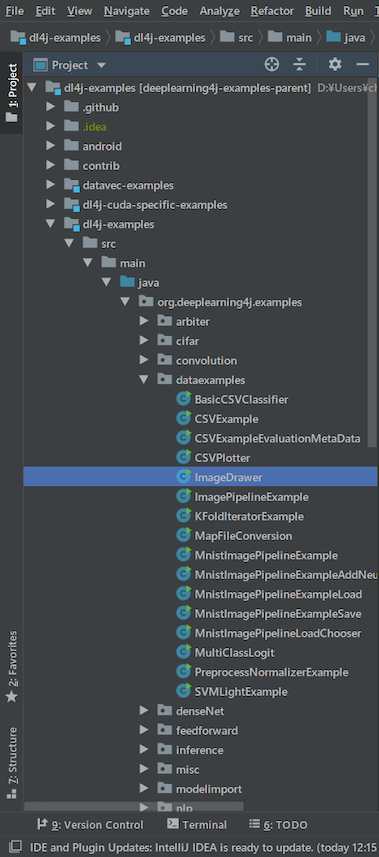The width and height of the screenshot is (379, 857).
Task: Click the Structure tool window icon
Action: pyautogui.click(x=11, y=793)
